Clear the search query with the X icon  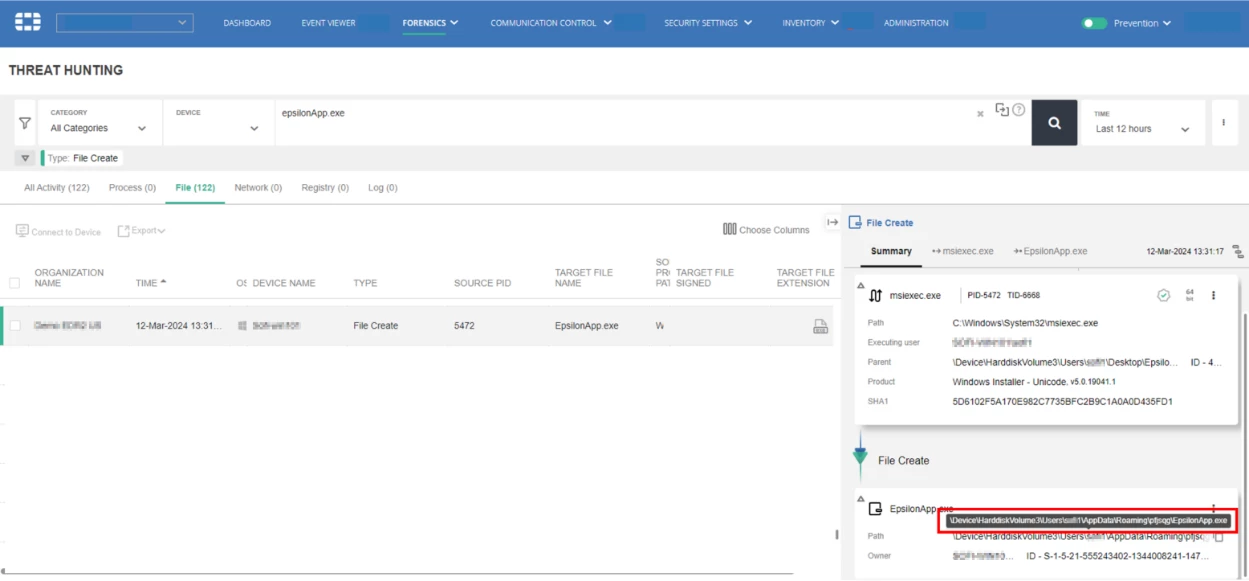click(980, 114)
